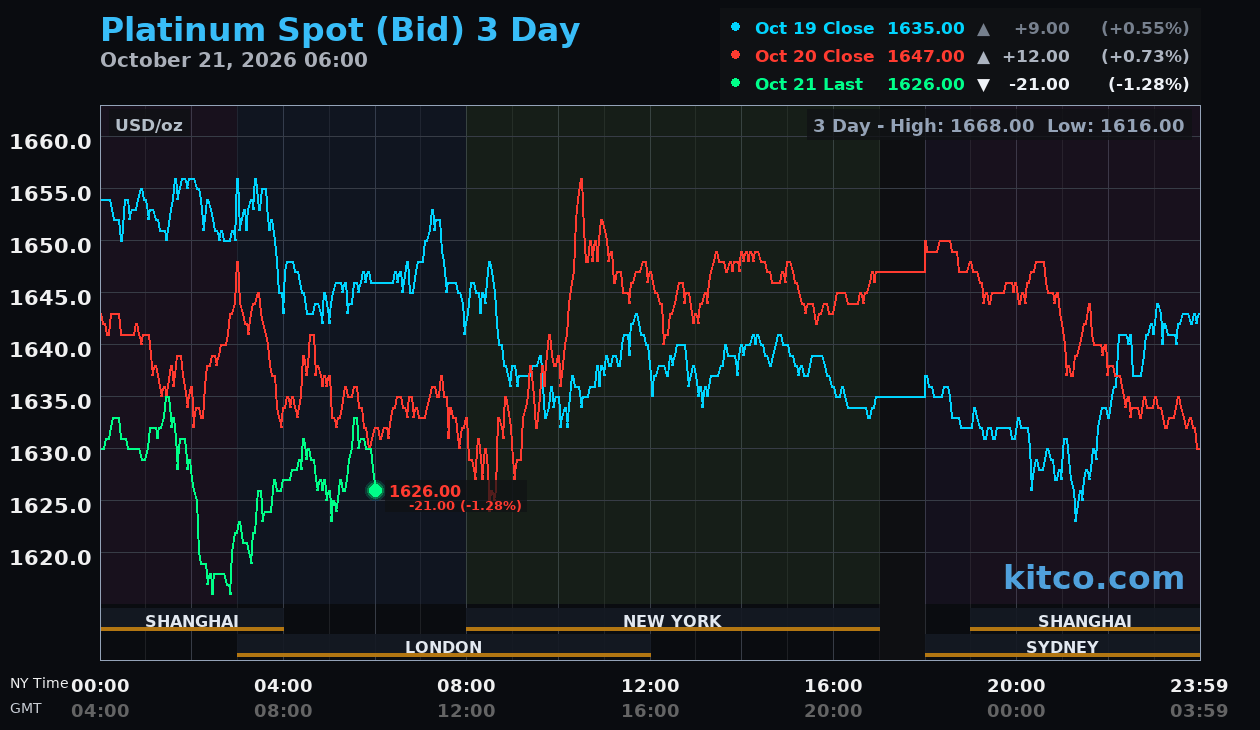Image resolution: width=1260 pixels, height=730 pixels.
Task: Click the NY time 08:00 tick label
Action: 466,686
